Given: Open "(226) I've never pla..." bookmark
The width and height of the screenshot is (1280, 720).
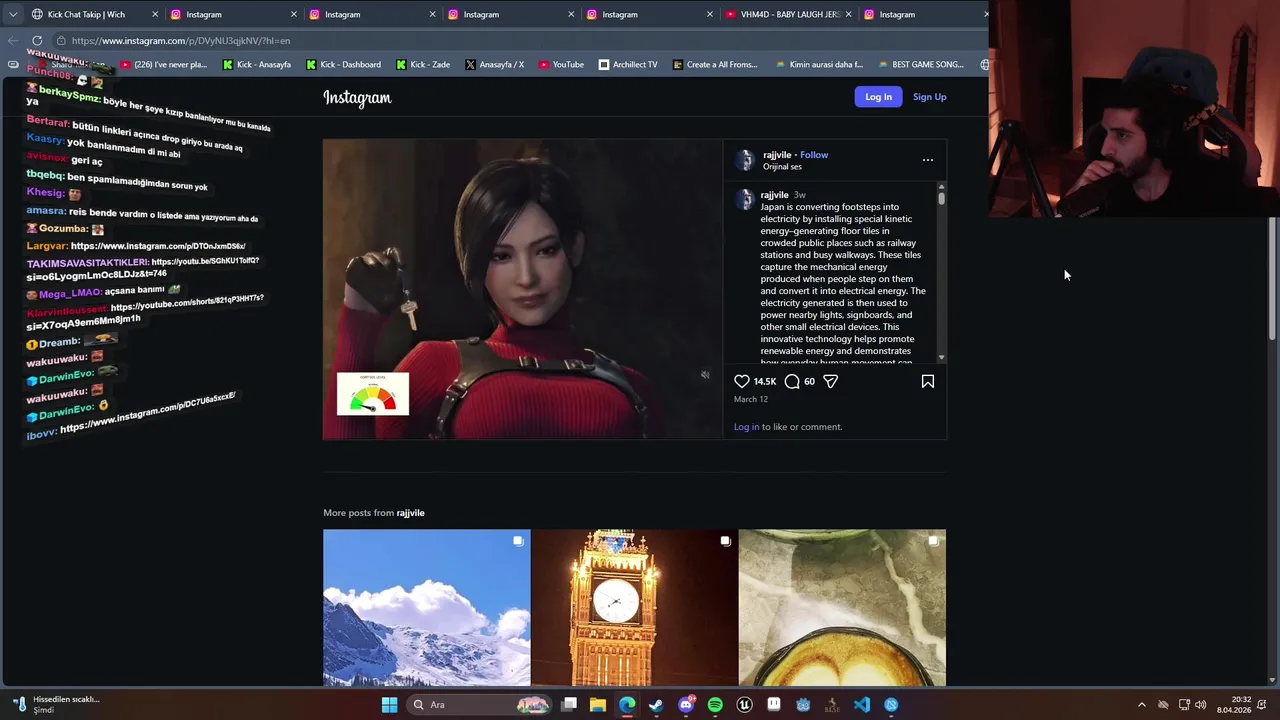Looking at the screenshot, I should pos(163,64).
